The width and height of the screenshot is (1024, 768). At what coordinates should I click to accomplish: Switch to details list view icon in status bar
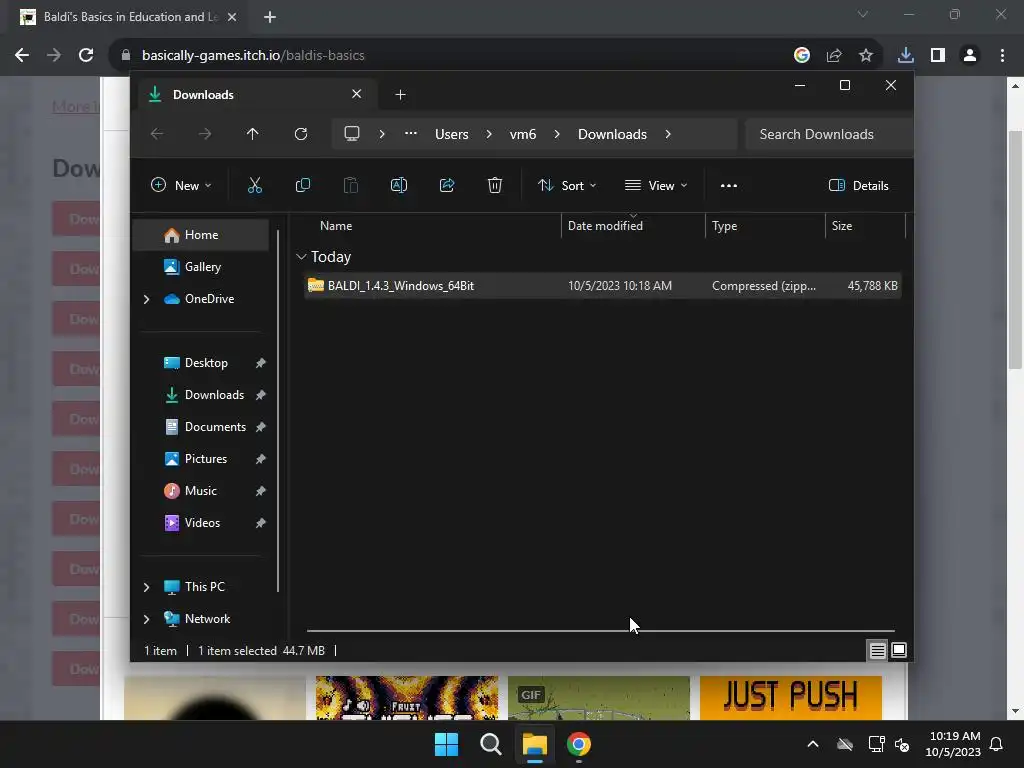click(x=878, y=650)
